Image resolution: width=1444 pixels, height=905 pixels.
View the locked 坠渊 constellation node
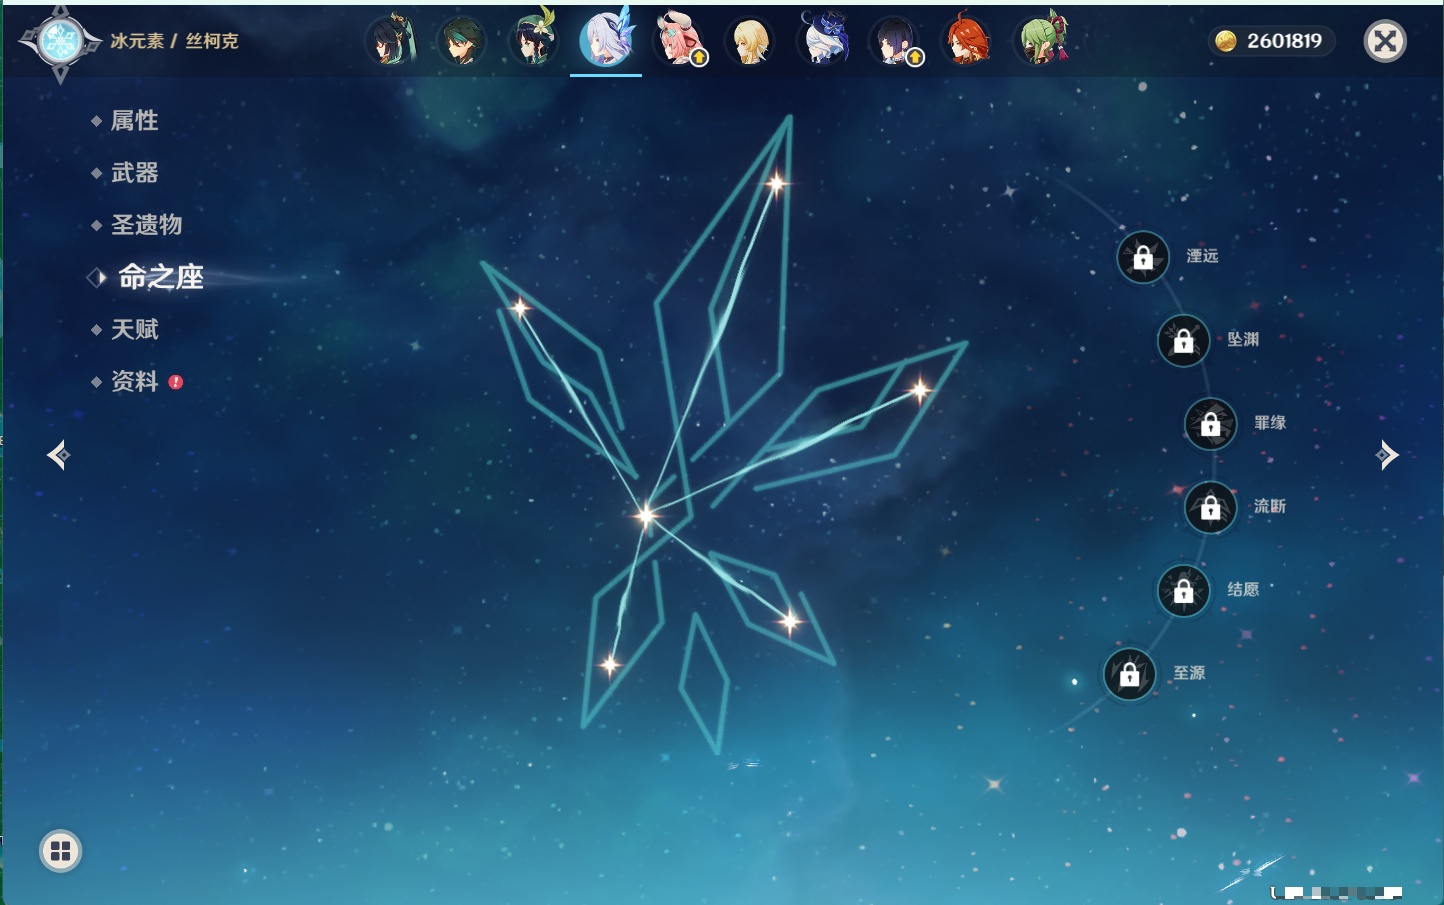pos(1184,340)
